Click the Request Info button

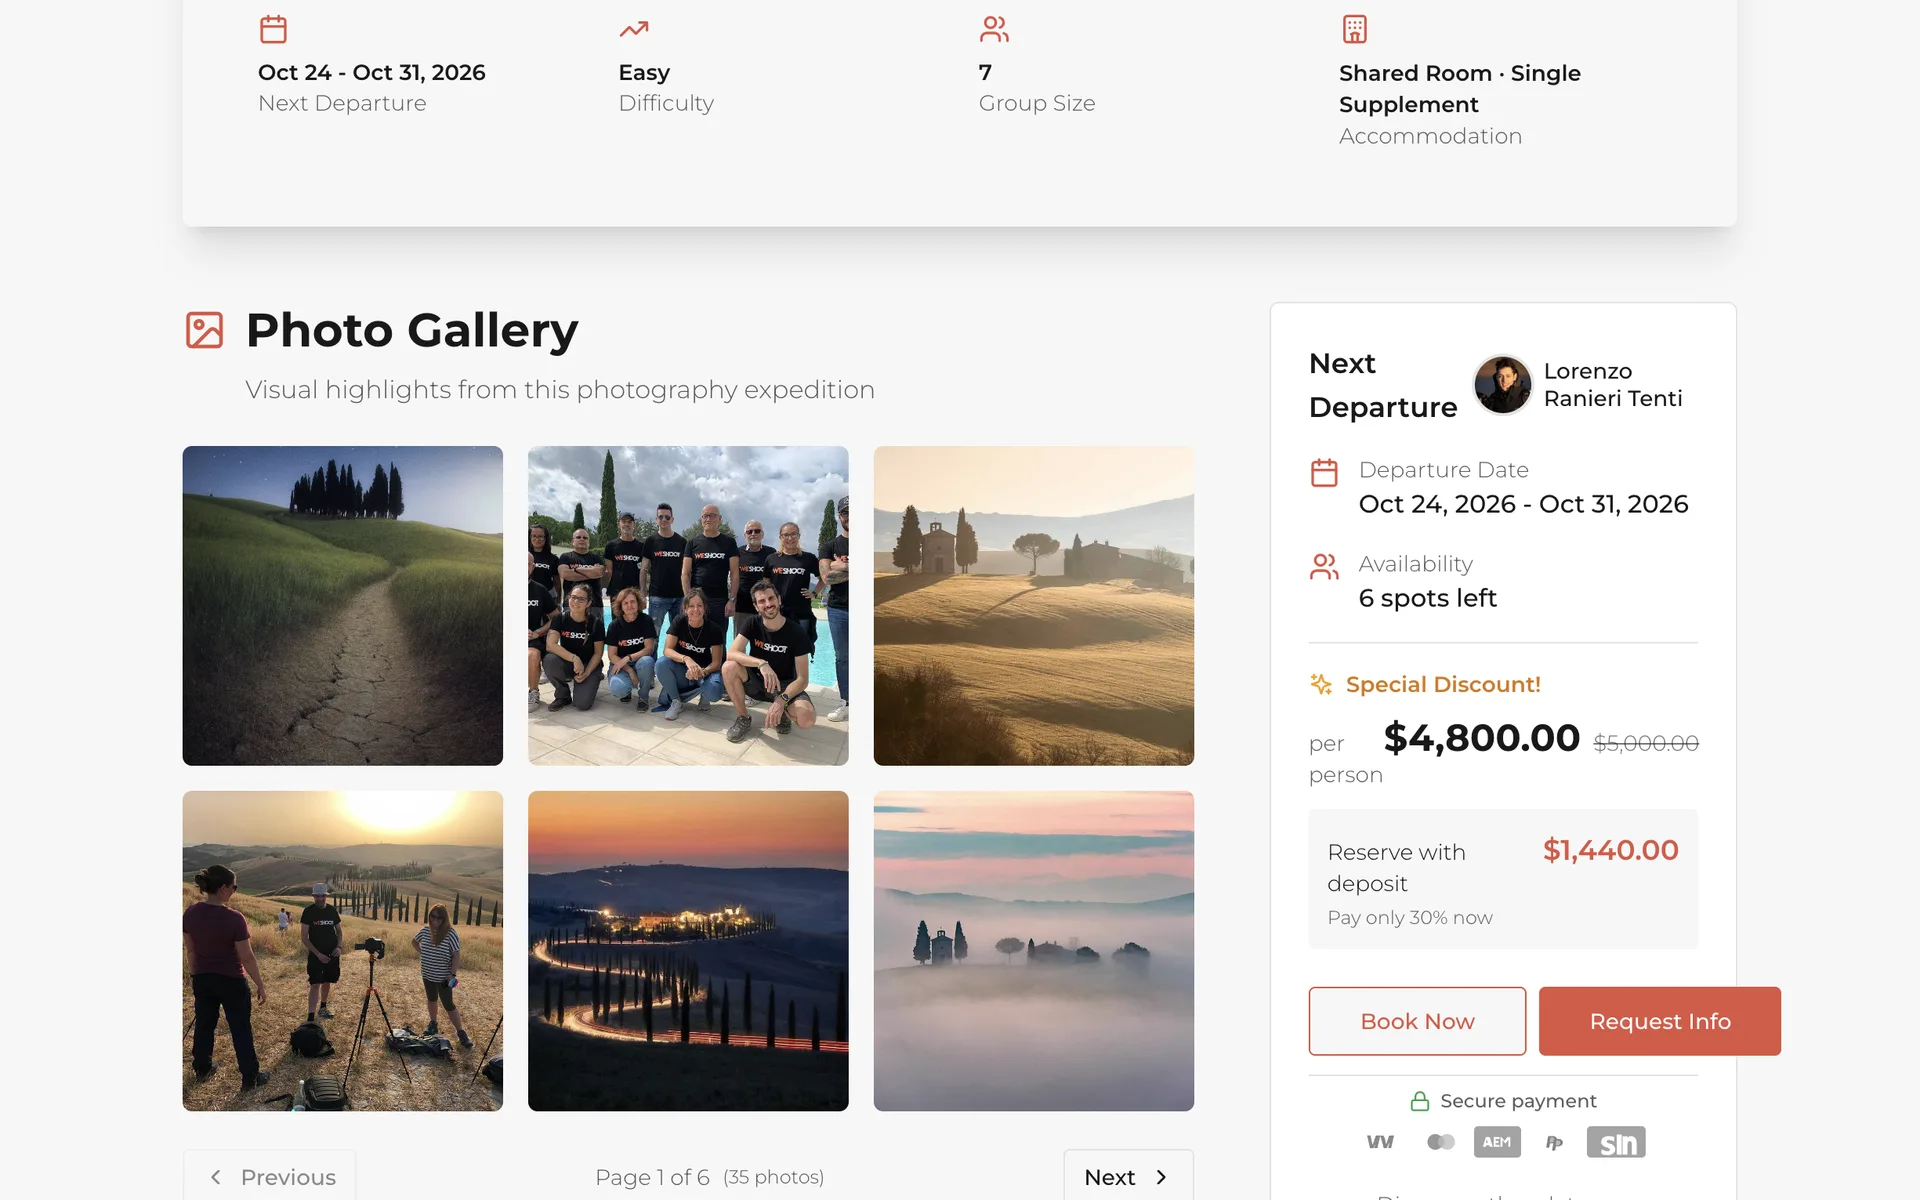click(1660, 1021)
